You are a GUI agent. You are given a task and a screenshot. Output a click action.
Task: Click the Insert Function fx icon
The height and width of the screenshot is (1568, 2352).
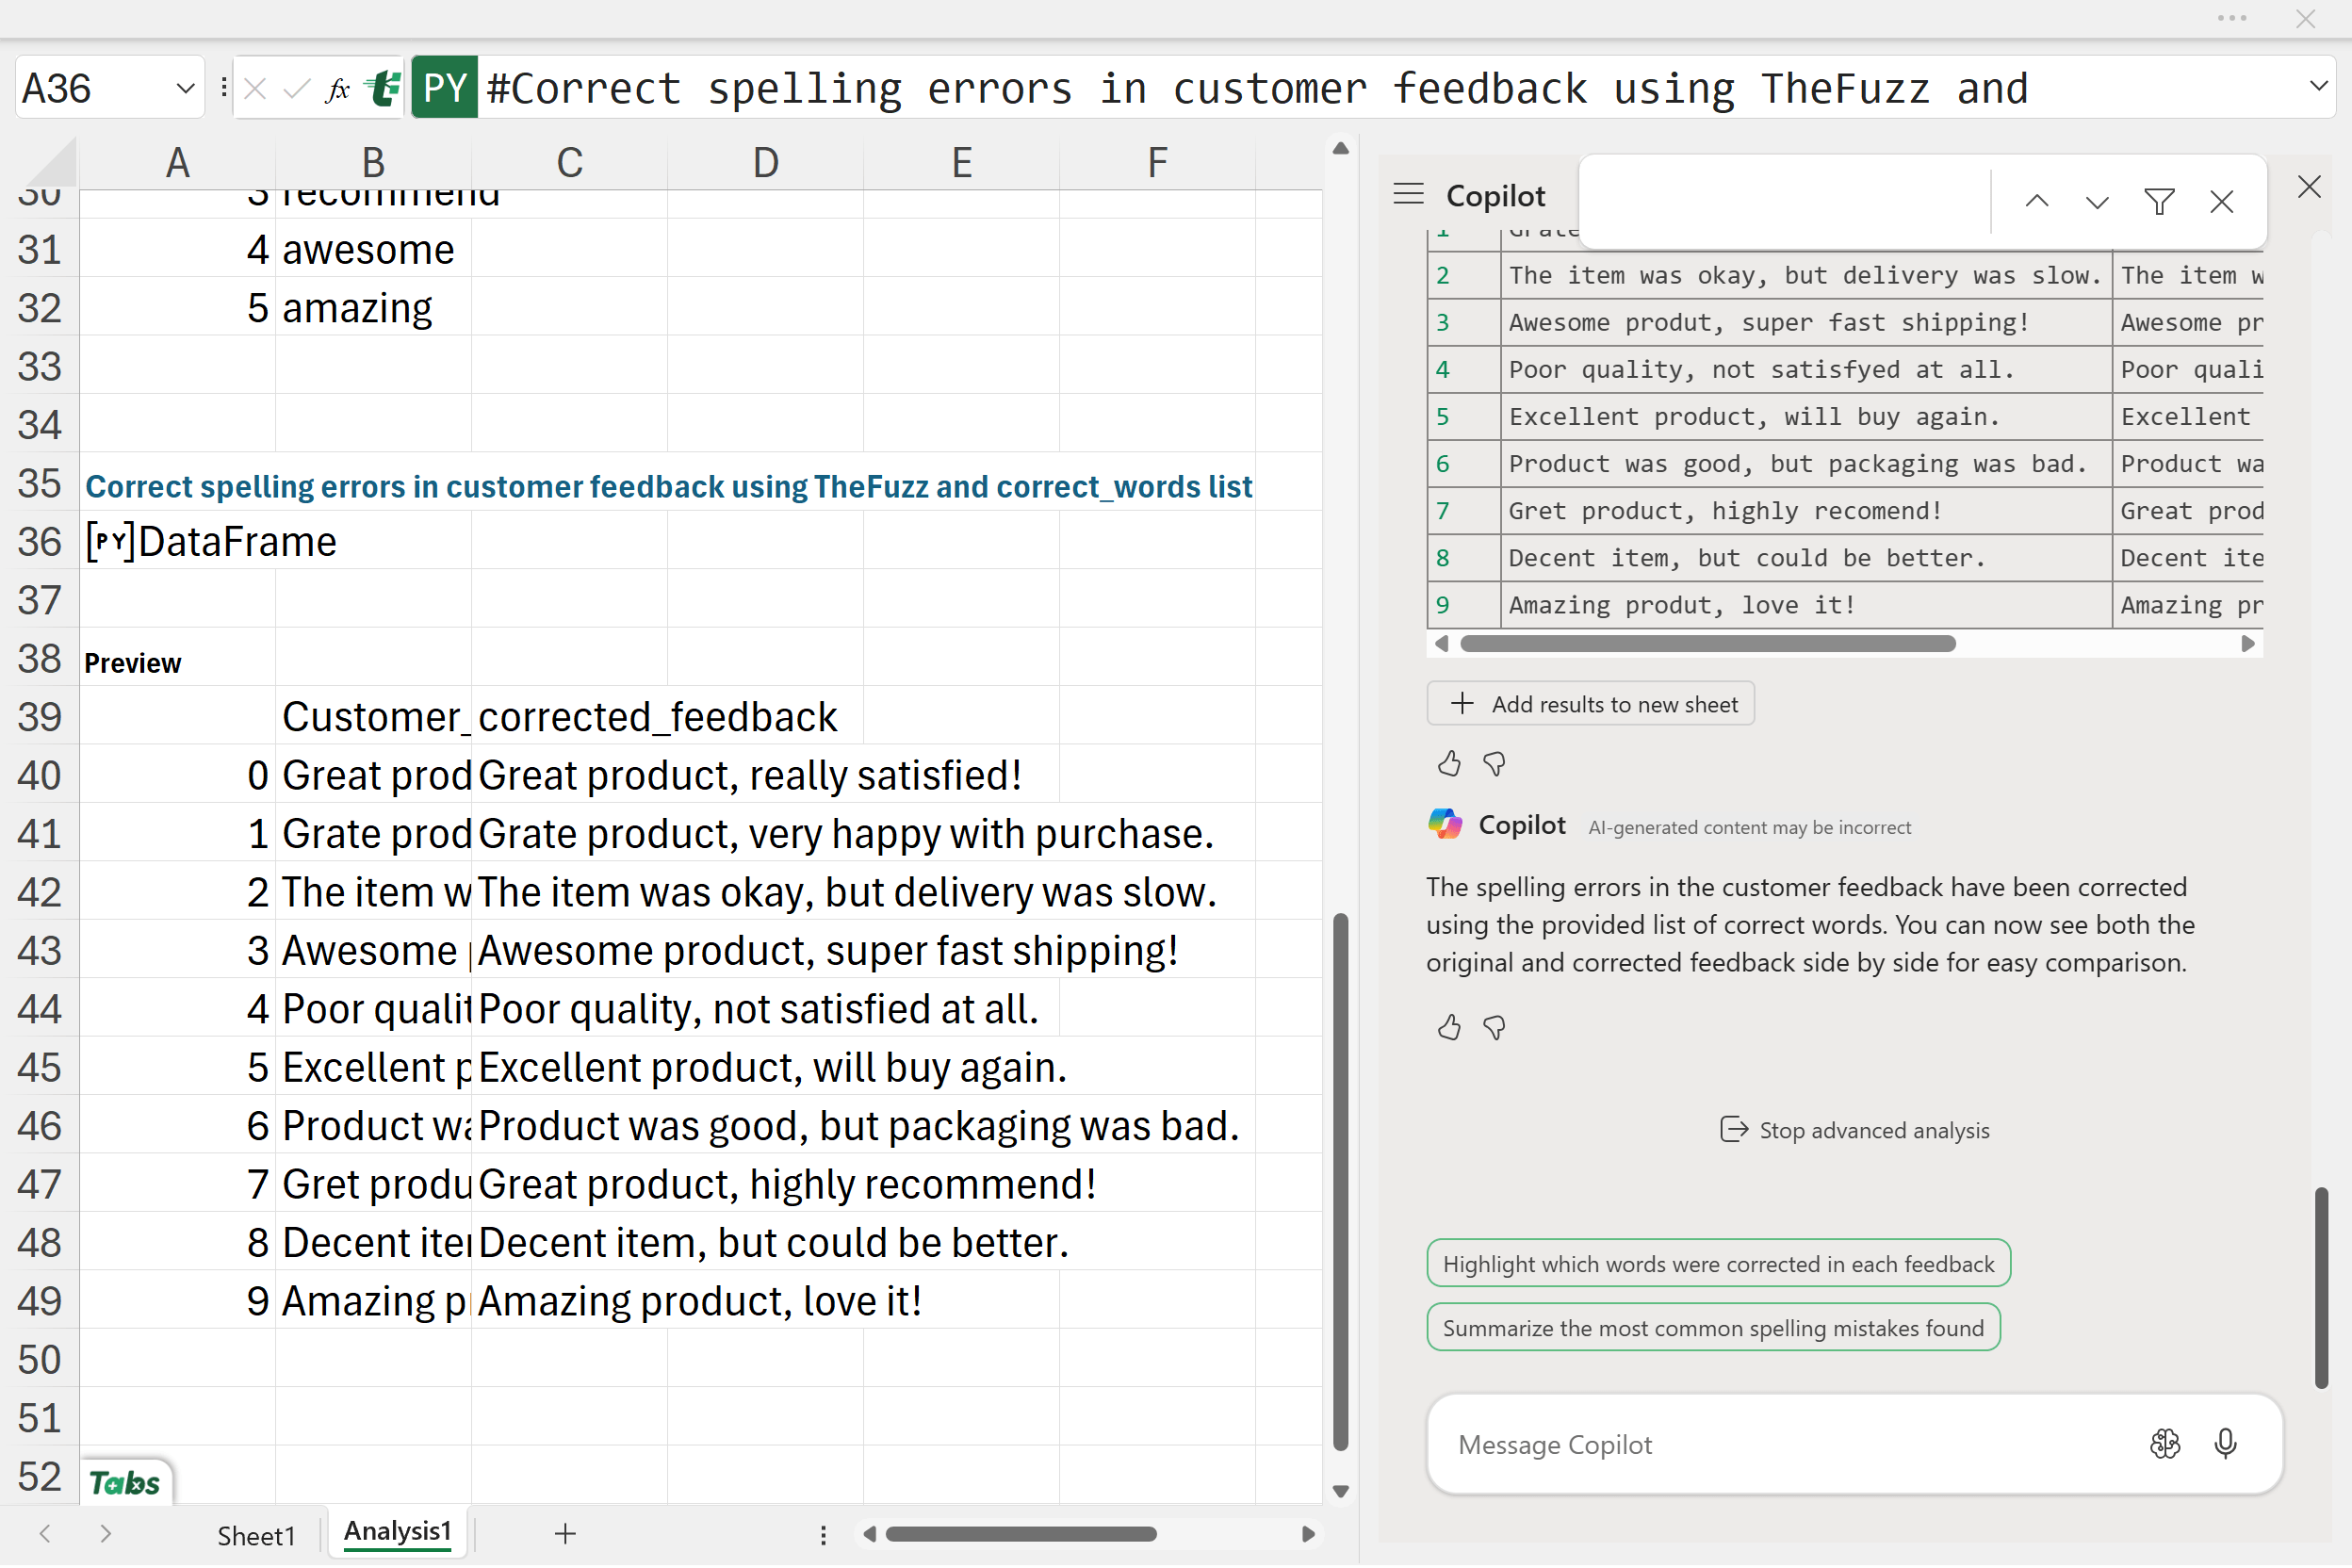coord(338,89)
